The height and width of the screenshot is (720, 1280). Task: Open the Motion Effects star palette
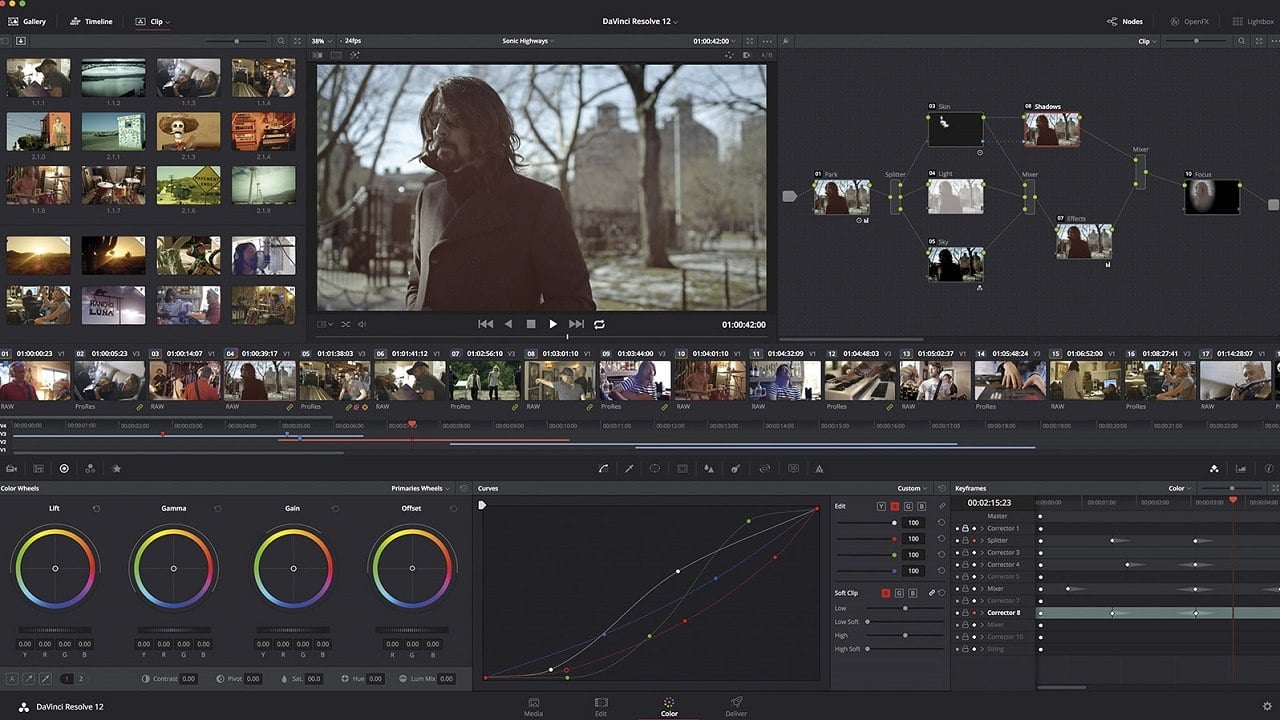coord(115,468)
